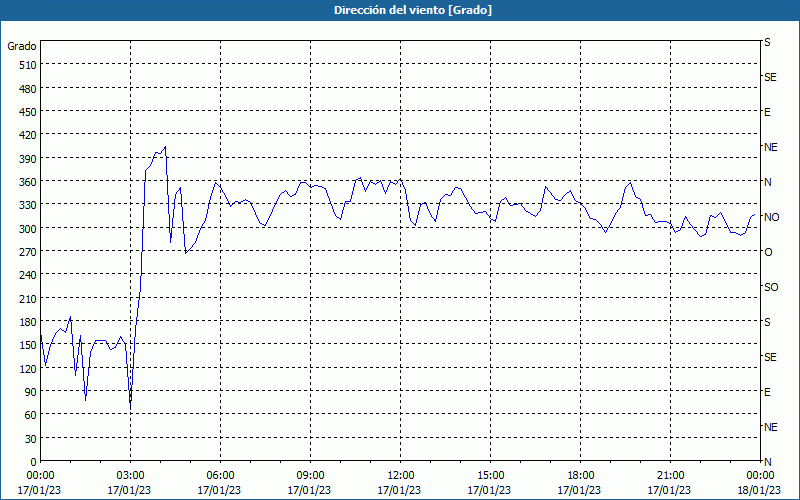Image resolution: width=800 pixels, height=500 pixels.
Task: Select the 270 y-axis value
Action: pos(29,252)
